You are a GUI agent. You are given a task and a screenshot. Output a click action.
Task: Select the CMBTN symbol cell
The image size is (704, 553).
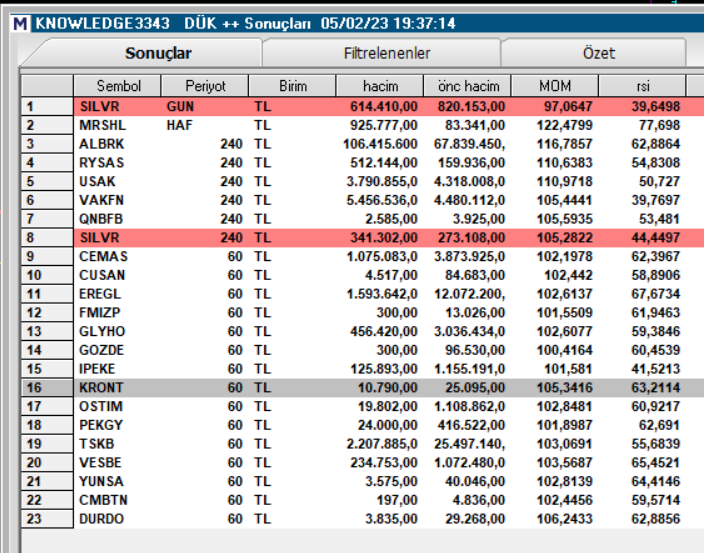[x=103, y=500]
